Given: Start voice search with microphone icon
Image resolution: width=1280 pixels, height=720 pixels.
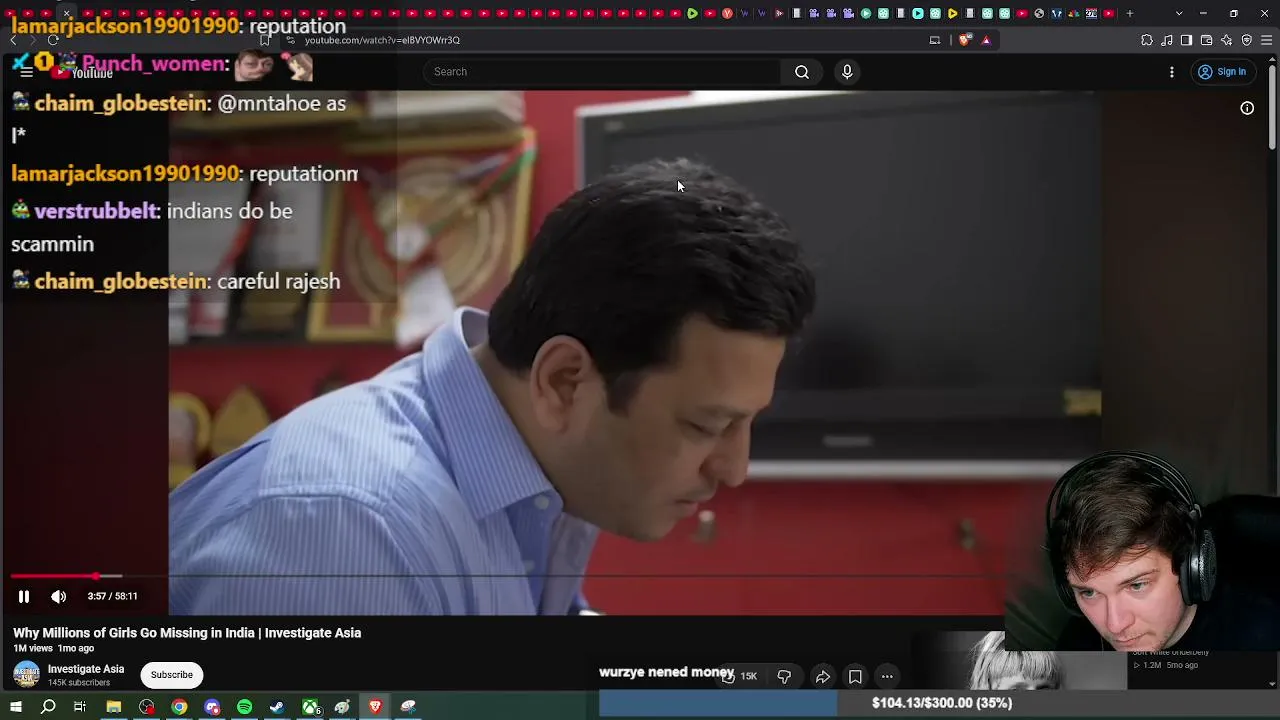Looking at the screenshot, I should (x=847, y=72).
